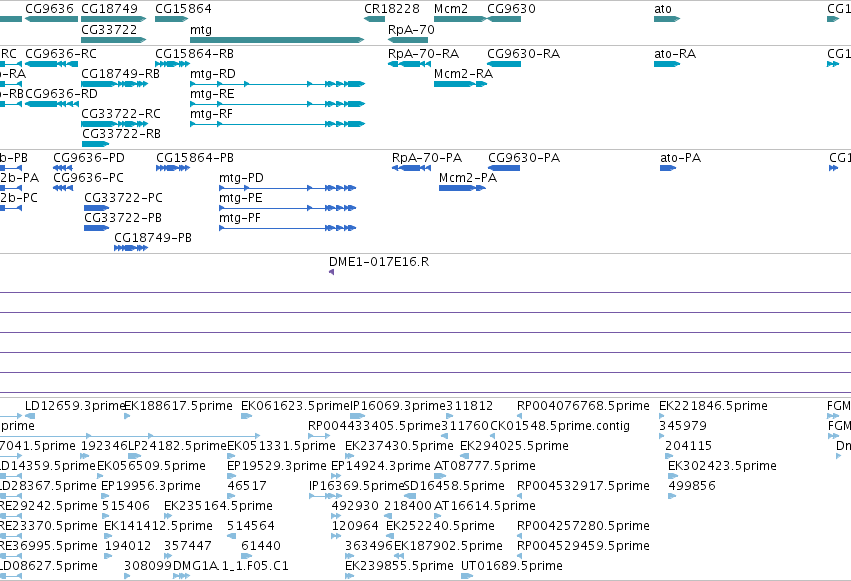Screen dimensions: 851x581
Task: Select EST EK294025.5prime
Action: click(x=515, y=446)
